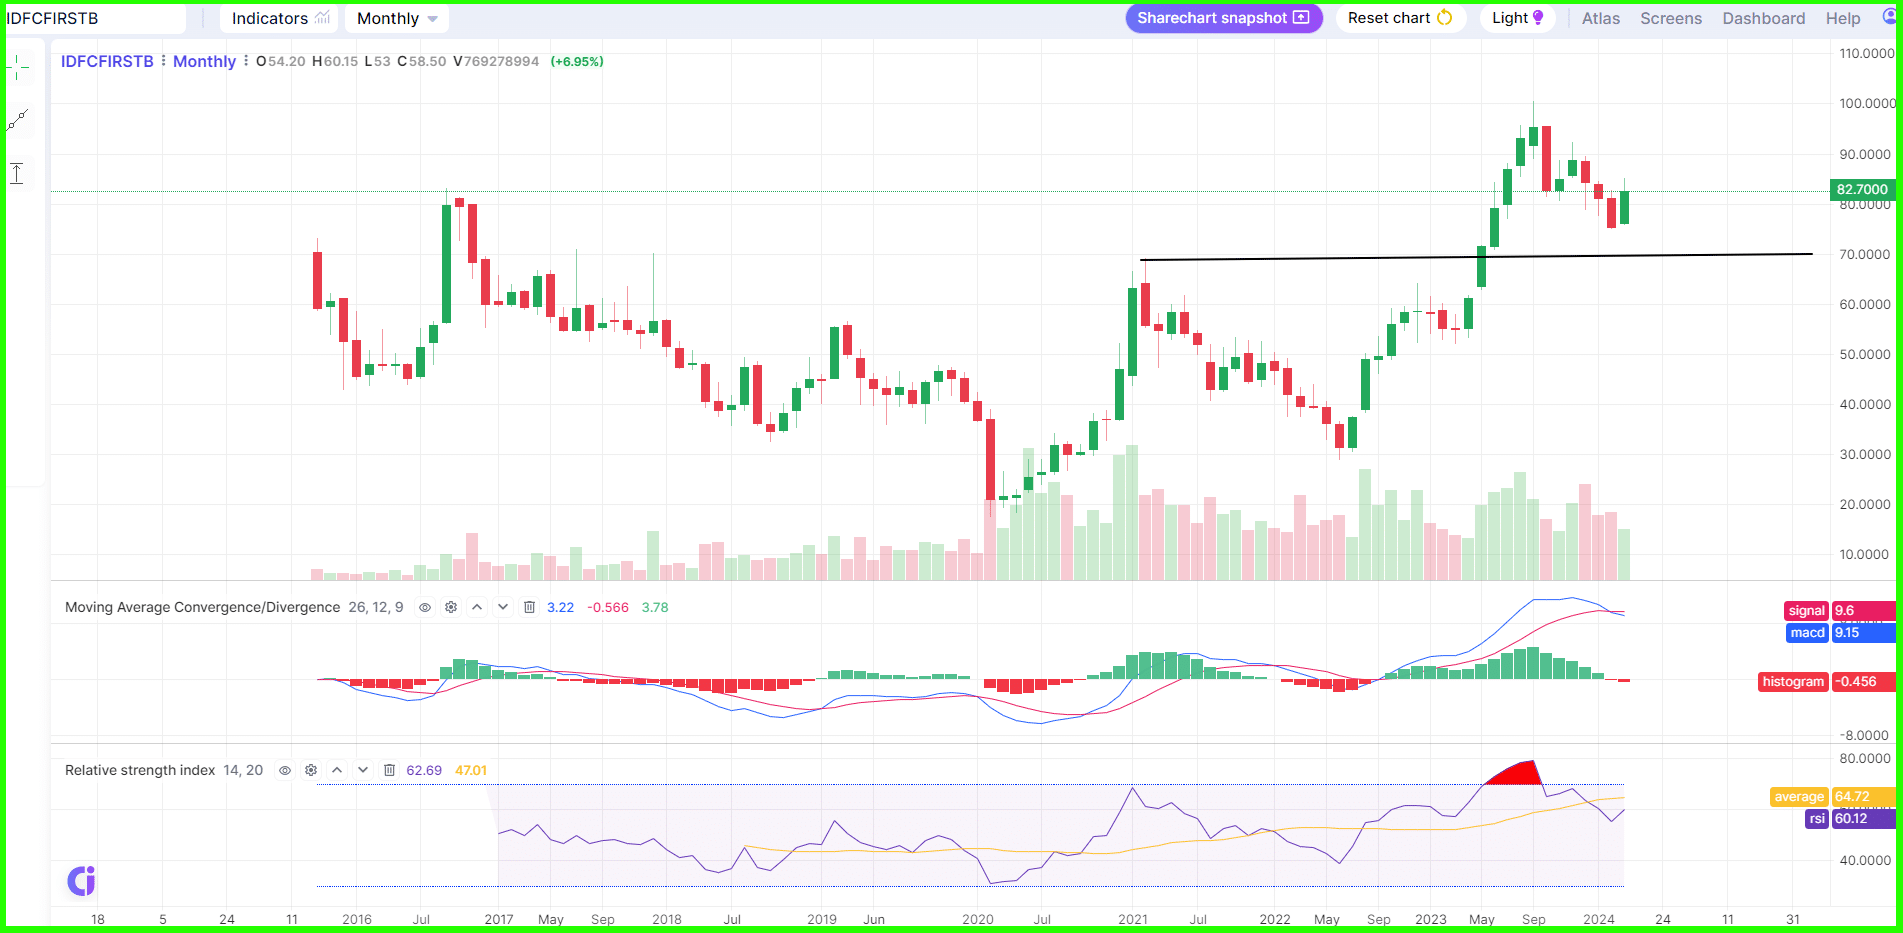Viewport: 1903px width, 933px height.
Task: Click the 2021 date axis label
Action: pos(1133,919)
